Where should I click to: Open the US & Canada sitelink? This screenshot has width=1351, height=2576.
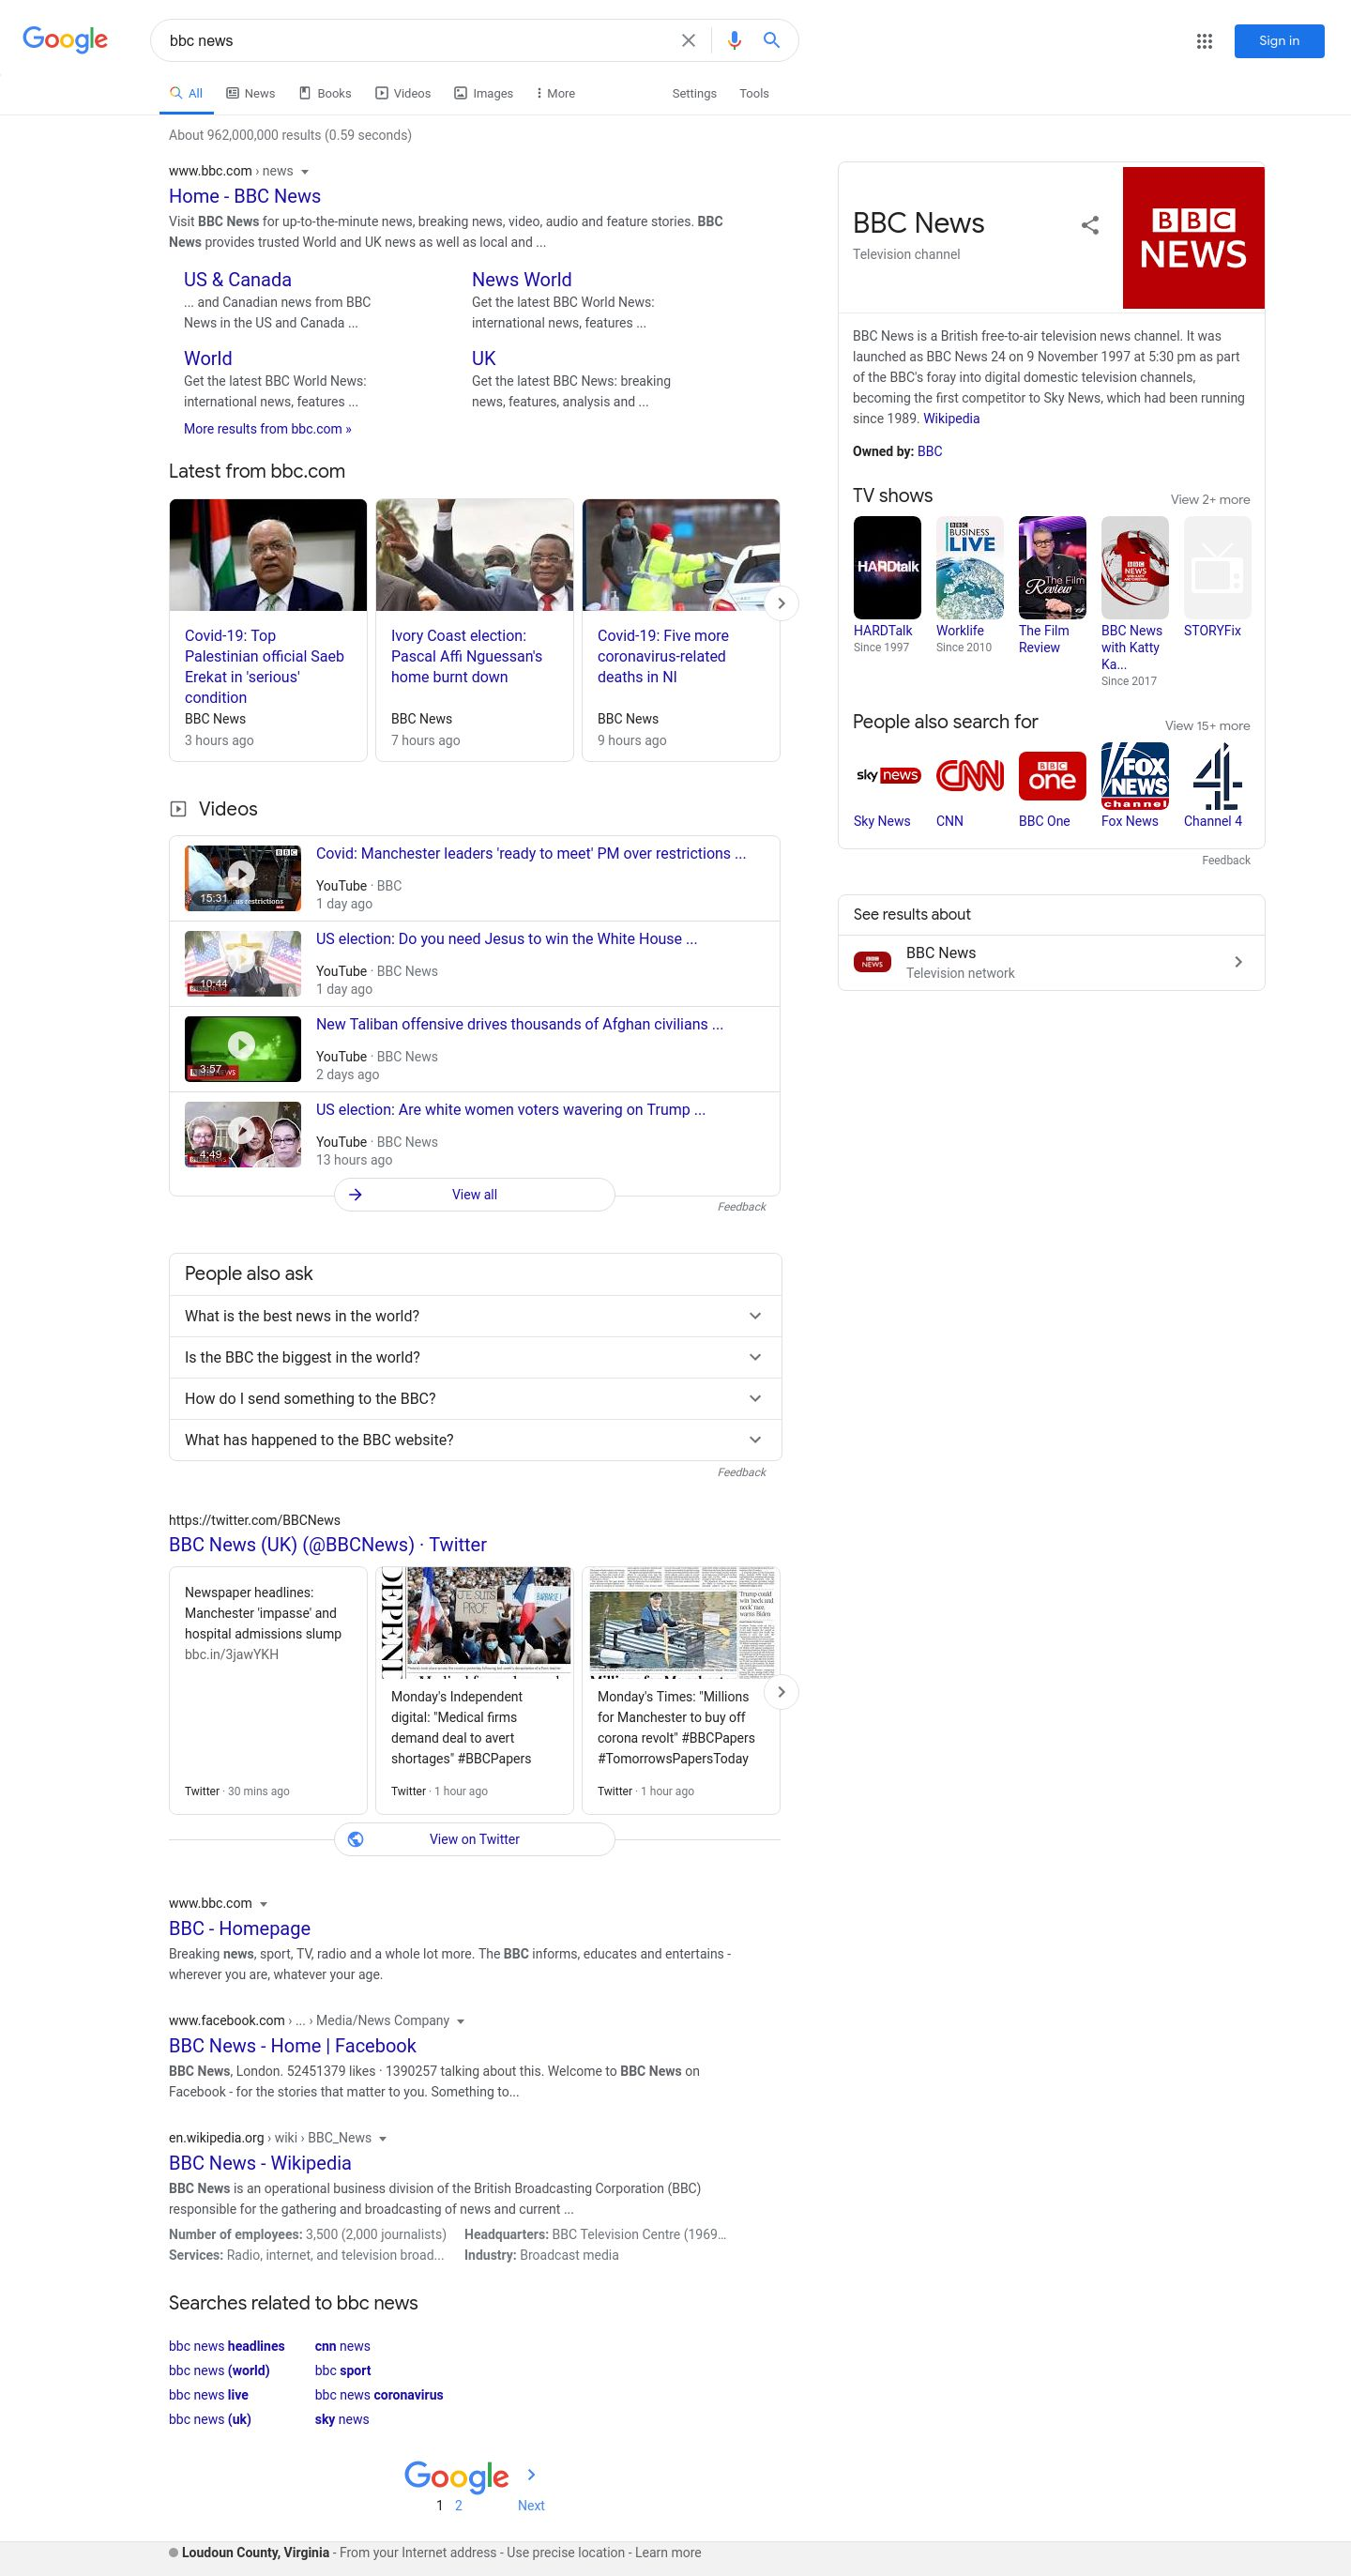tap(238, 280)
